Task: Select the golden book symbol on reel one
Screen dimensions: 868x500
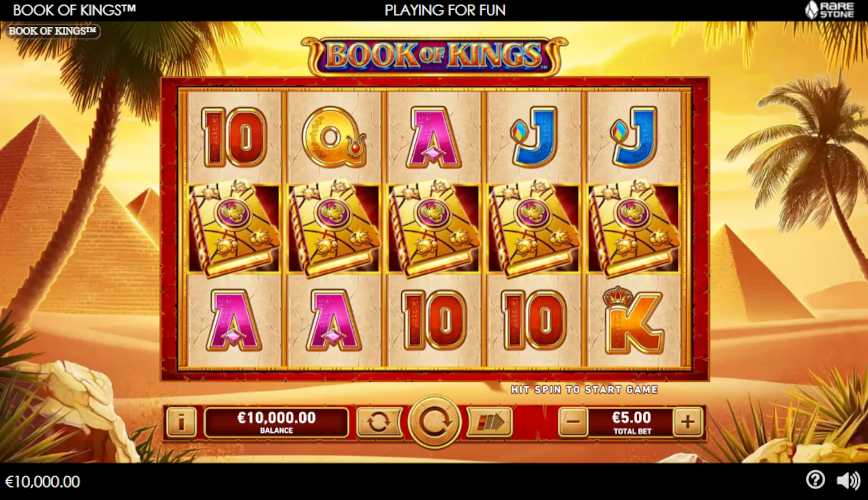Action: (234, 228)
